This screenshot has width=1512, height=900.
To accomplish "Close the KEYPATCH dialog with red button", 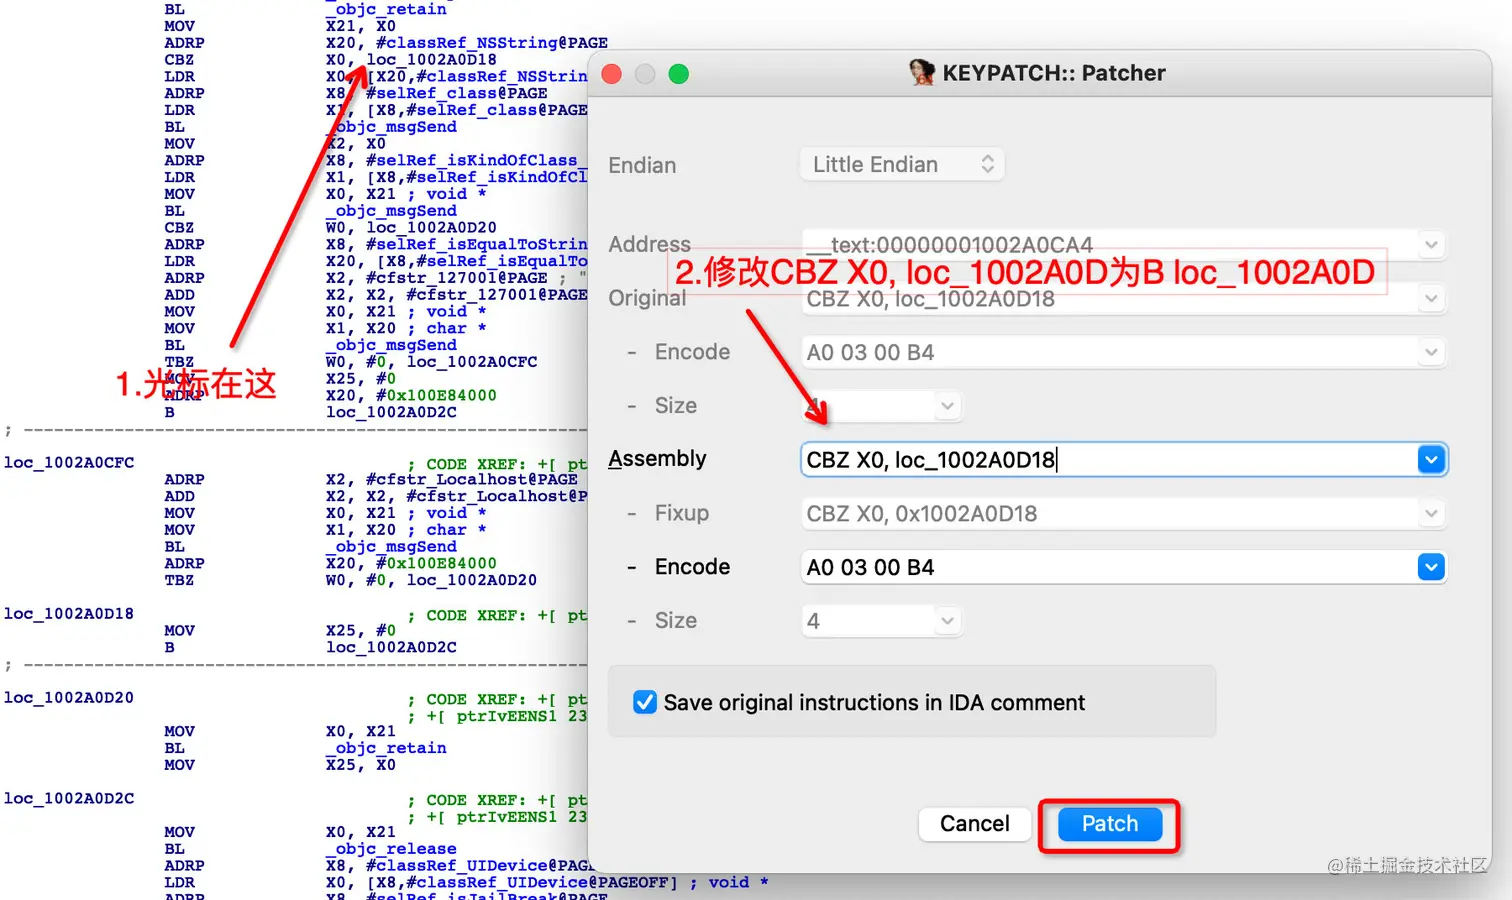I will tap(612, 74).
